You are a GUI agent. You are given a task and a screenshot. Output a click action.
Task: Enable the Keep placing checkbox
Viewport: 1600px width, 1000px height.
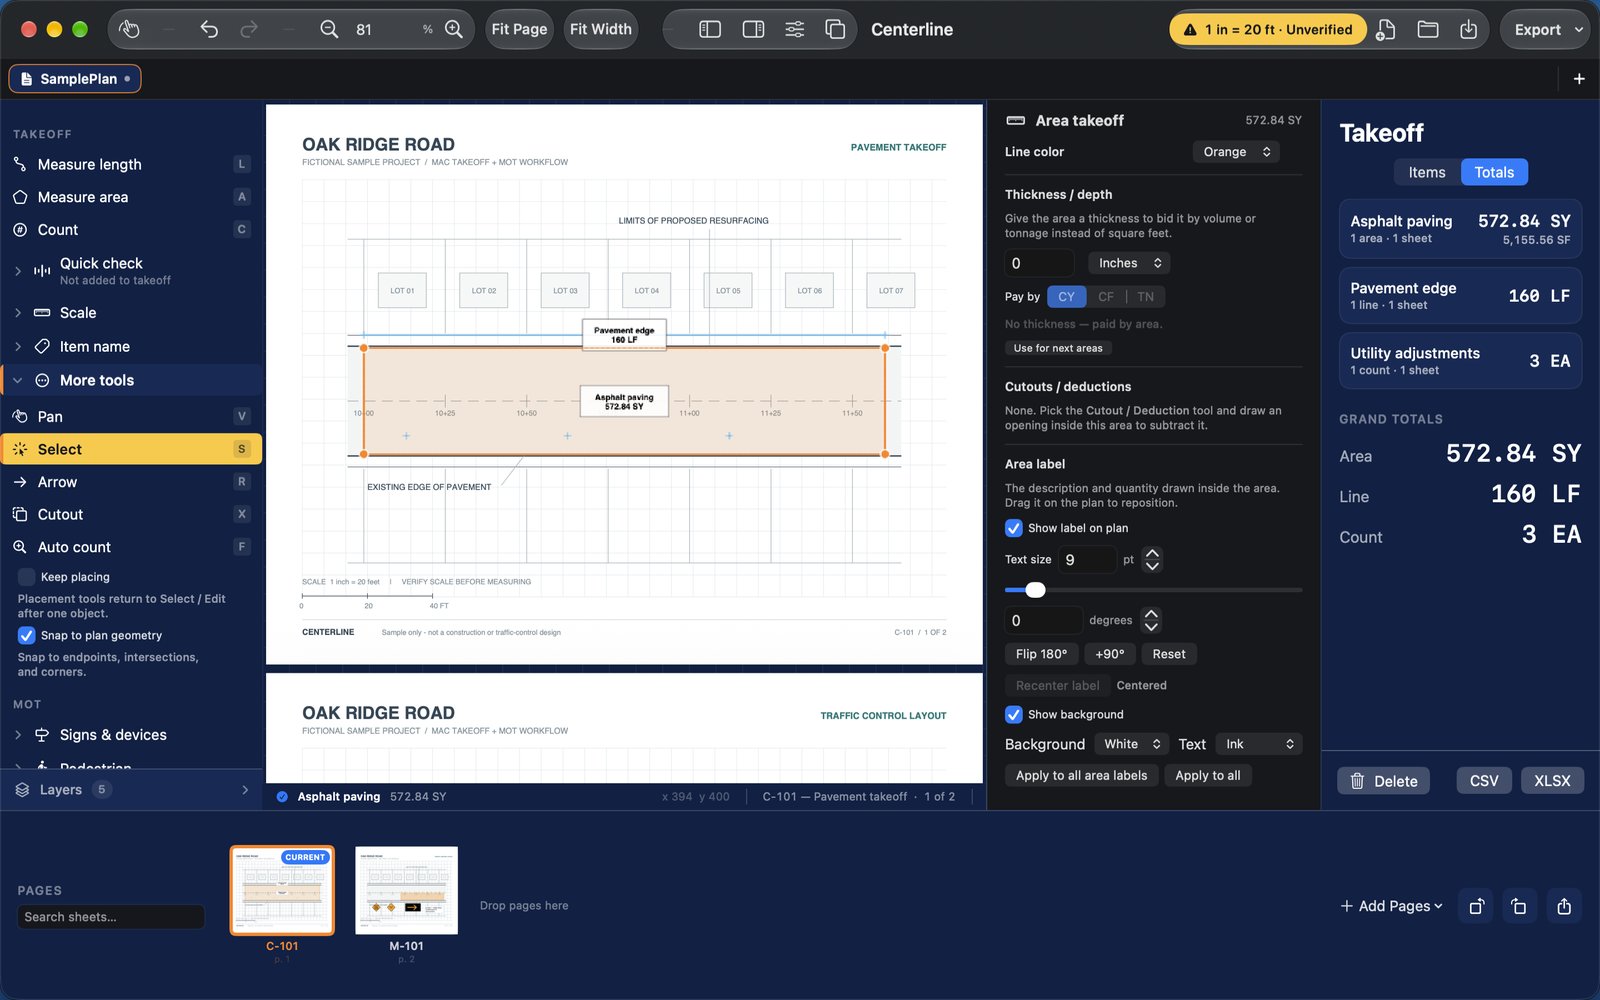(27, 577)
